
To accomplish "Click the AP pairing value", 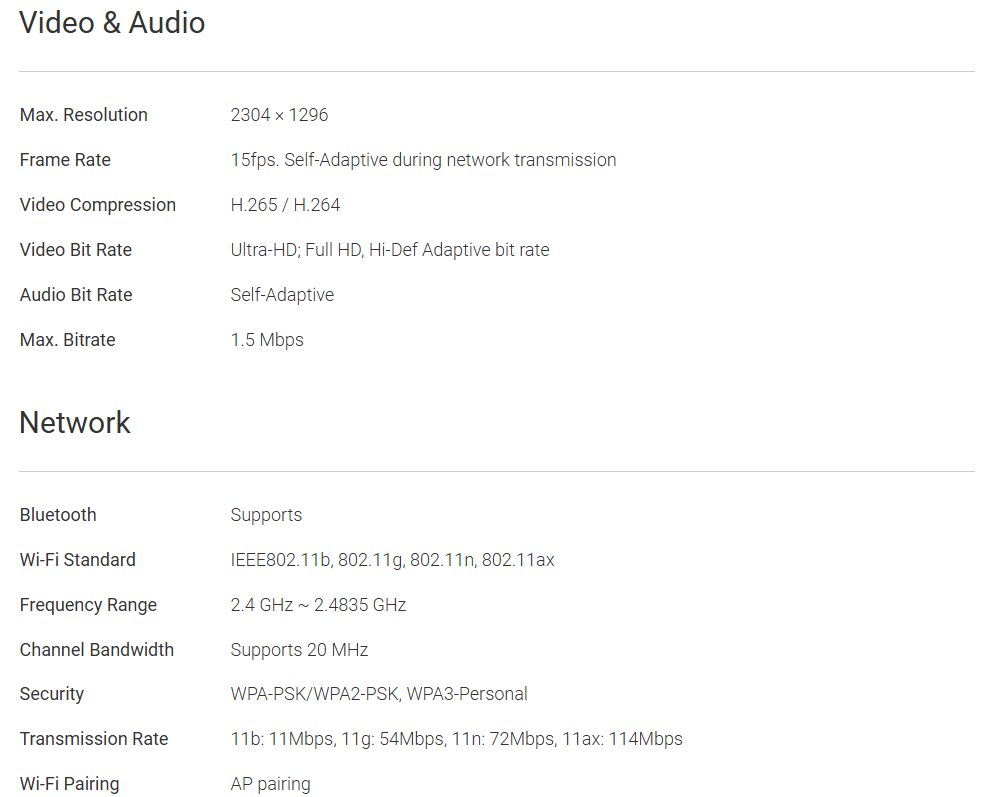I will (x=270, y=784).
